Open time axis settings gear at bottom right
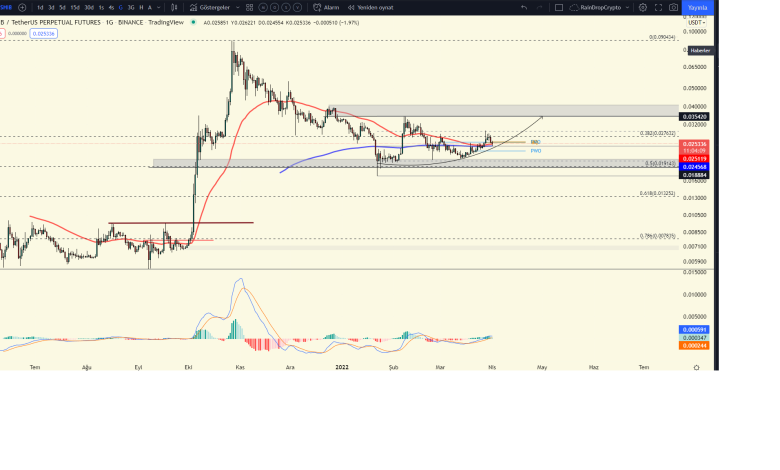Screen dimensions: 780x470 click(696, 367)
